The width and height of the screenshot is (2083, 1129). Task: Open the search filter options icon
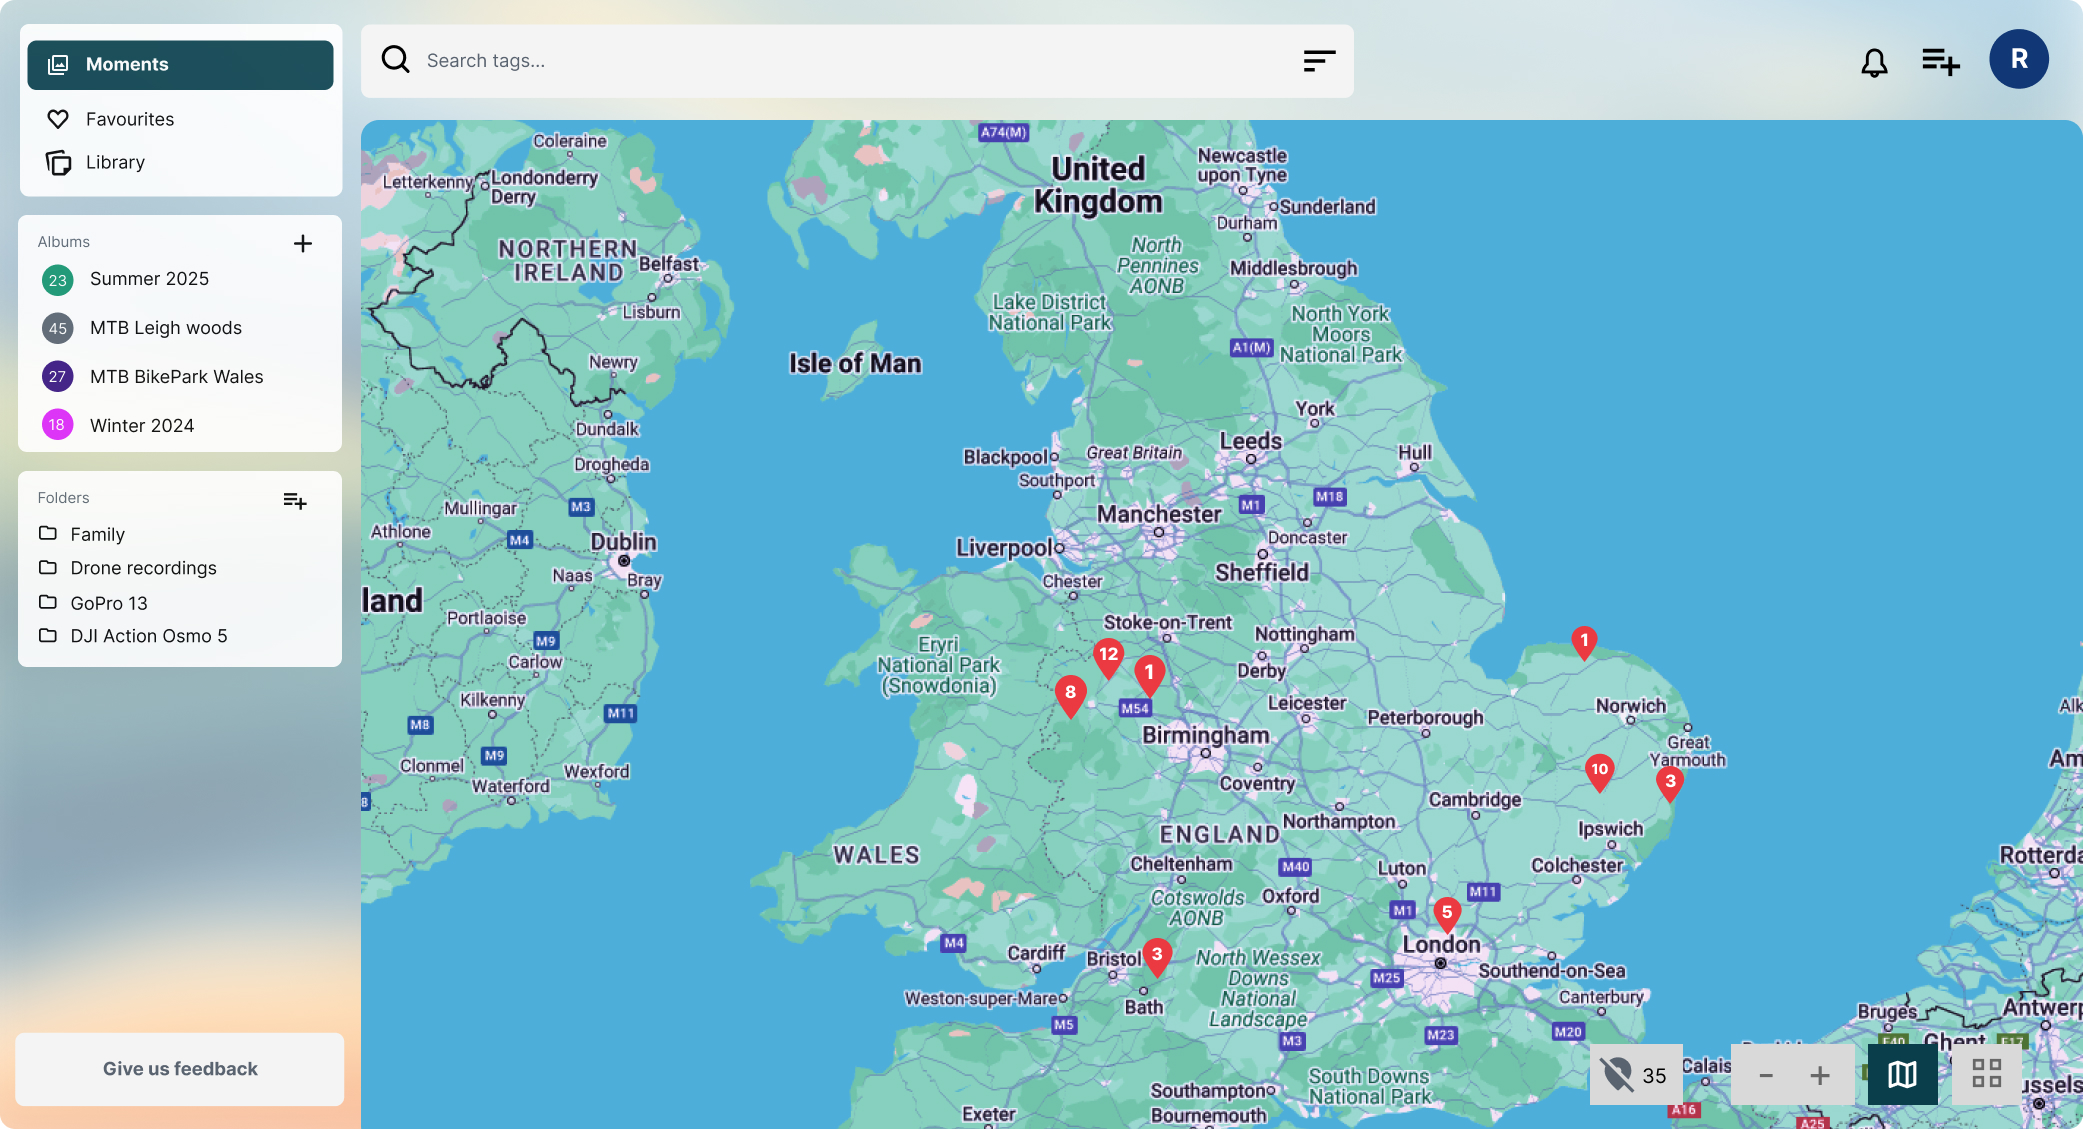[1319, 61]
